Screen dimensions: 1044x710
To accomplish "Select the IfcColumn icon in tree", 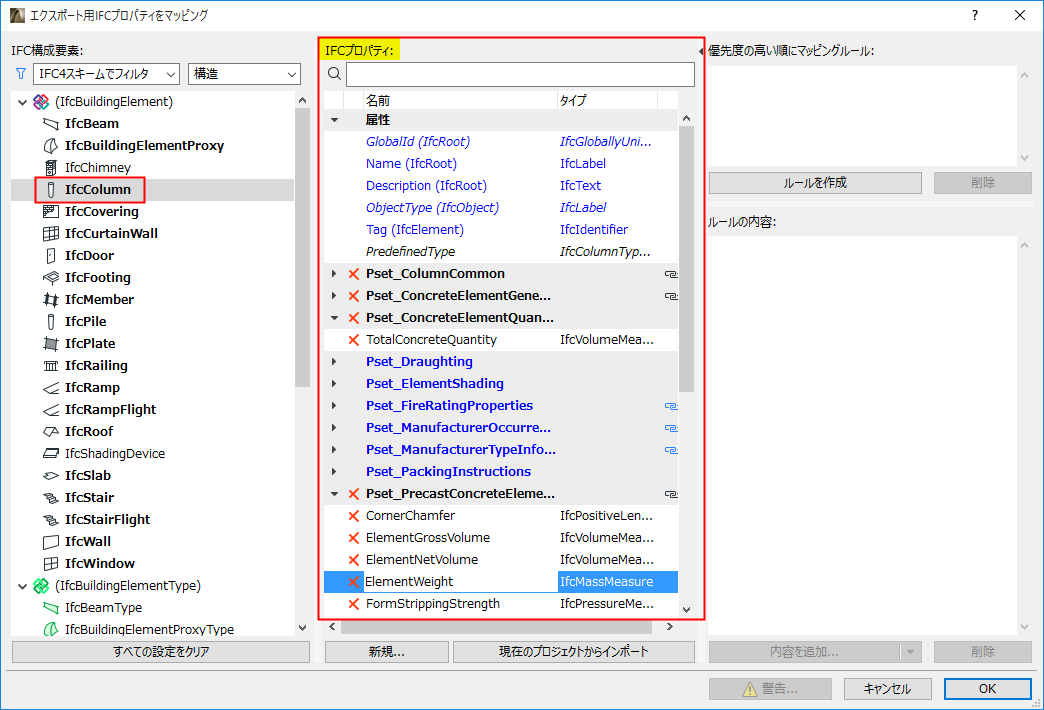I will (51, 190).
